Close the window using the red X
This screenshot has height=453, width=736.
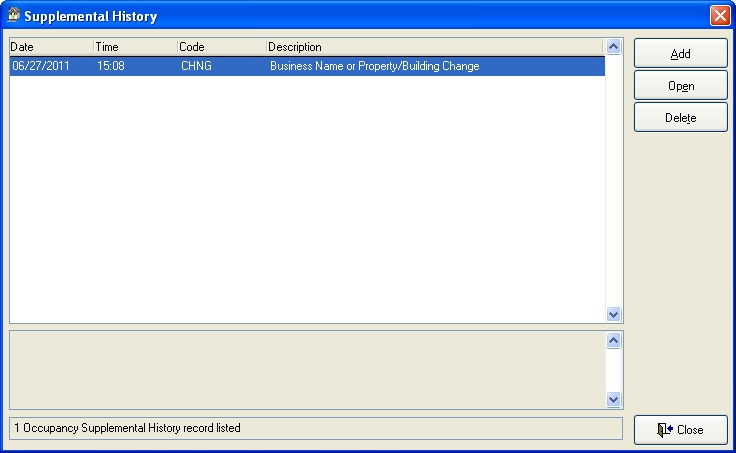pos(718,16)
